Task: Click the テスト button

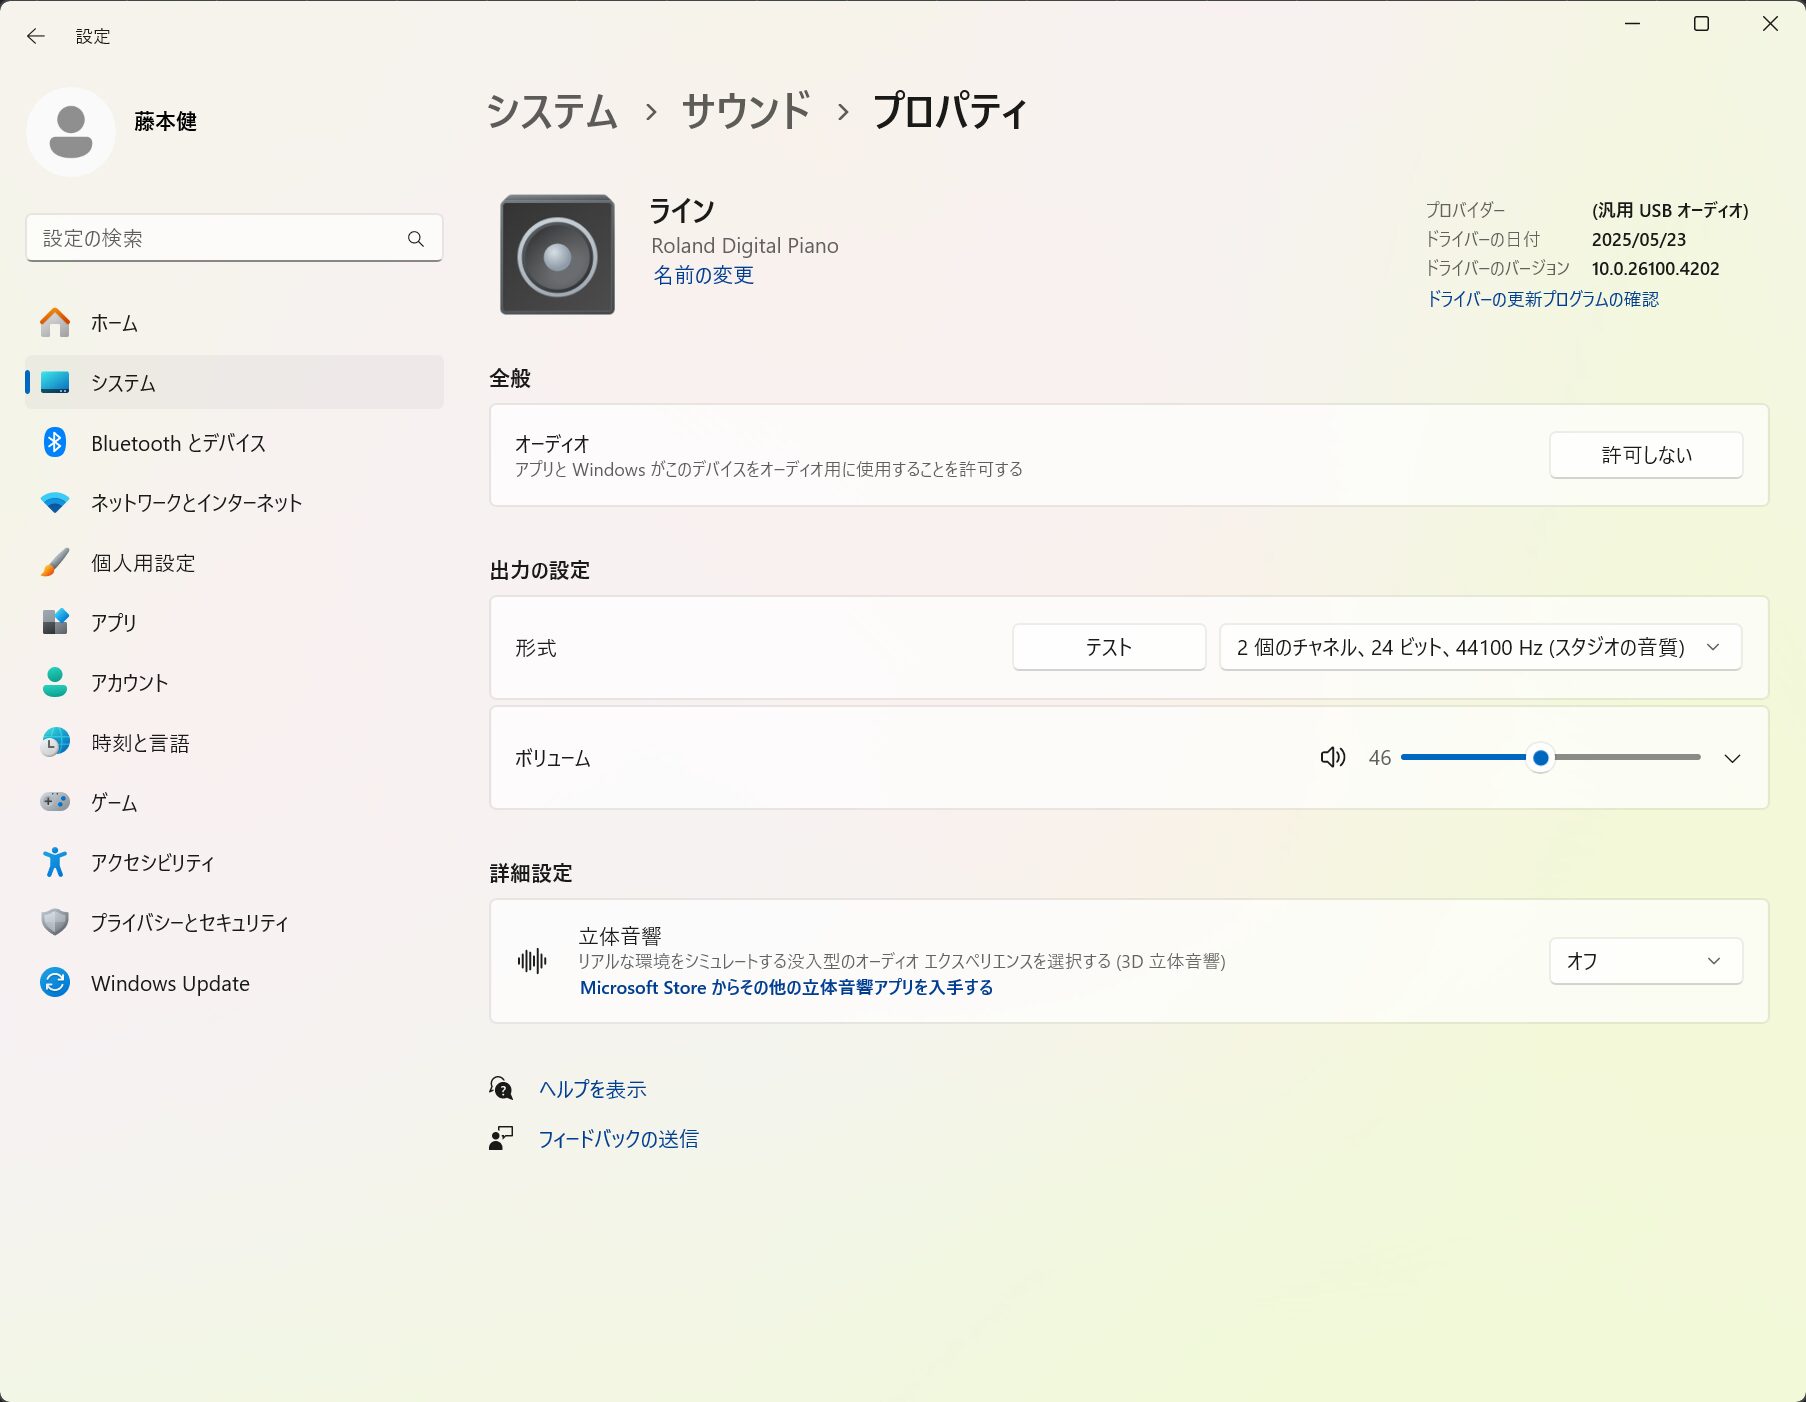Action: tap(1109, 647)
